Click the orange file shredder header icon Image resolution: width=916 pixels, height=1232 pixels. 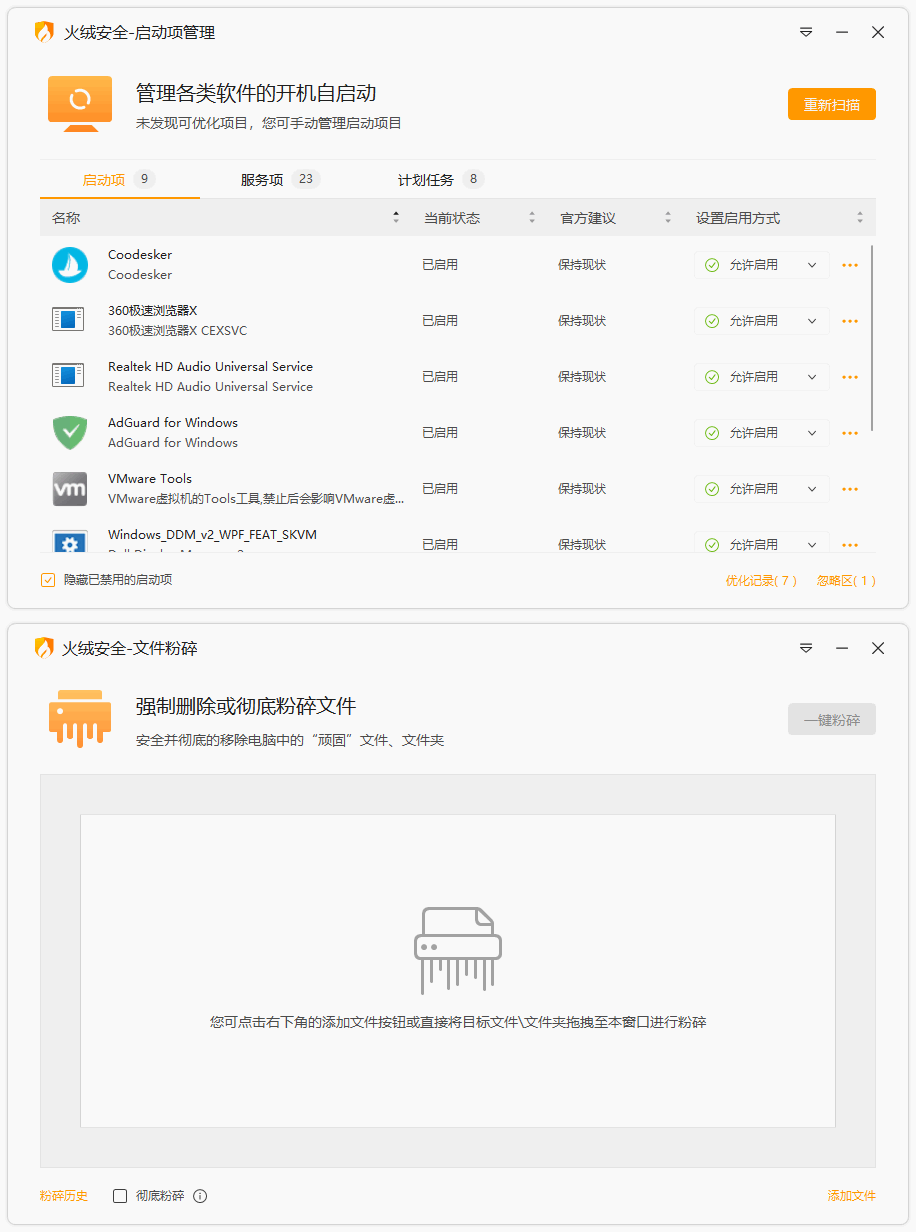pyautogui.click(x=80, y=718)
